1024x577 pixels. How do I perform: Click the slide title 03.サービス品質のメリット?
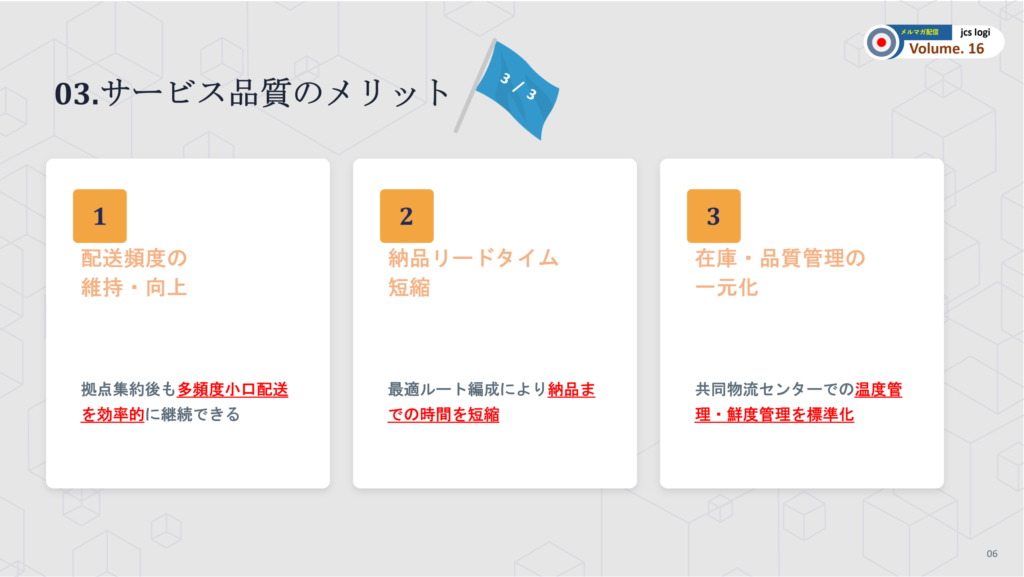point(253,93)
